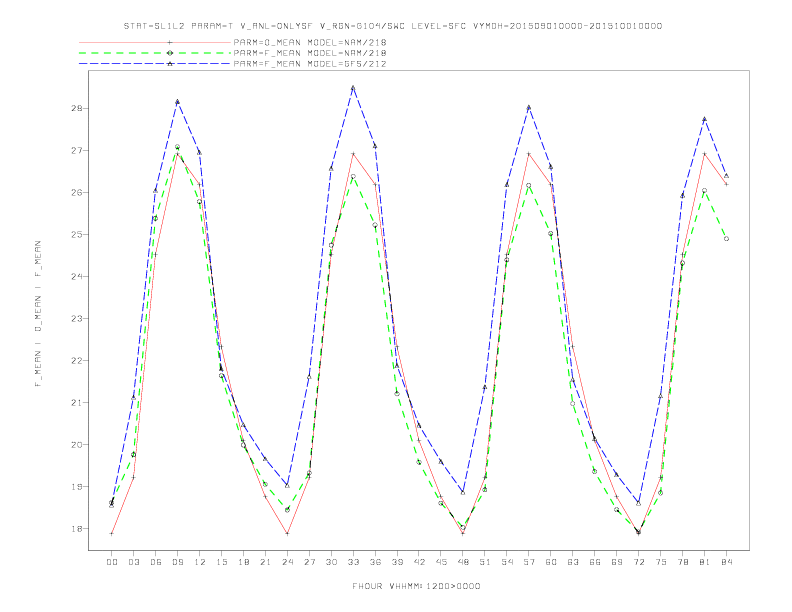The width and height of the screenshot is (792, 612).
Task: Click y-axis tick value 24
Action: (x=77, y=276)
